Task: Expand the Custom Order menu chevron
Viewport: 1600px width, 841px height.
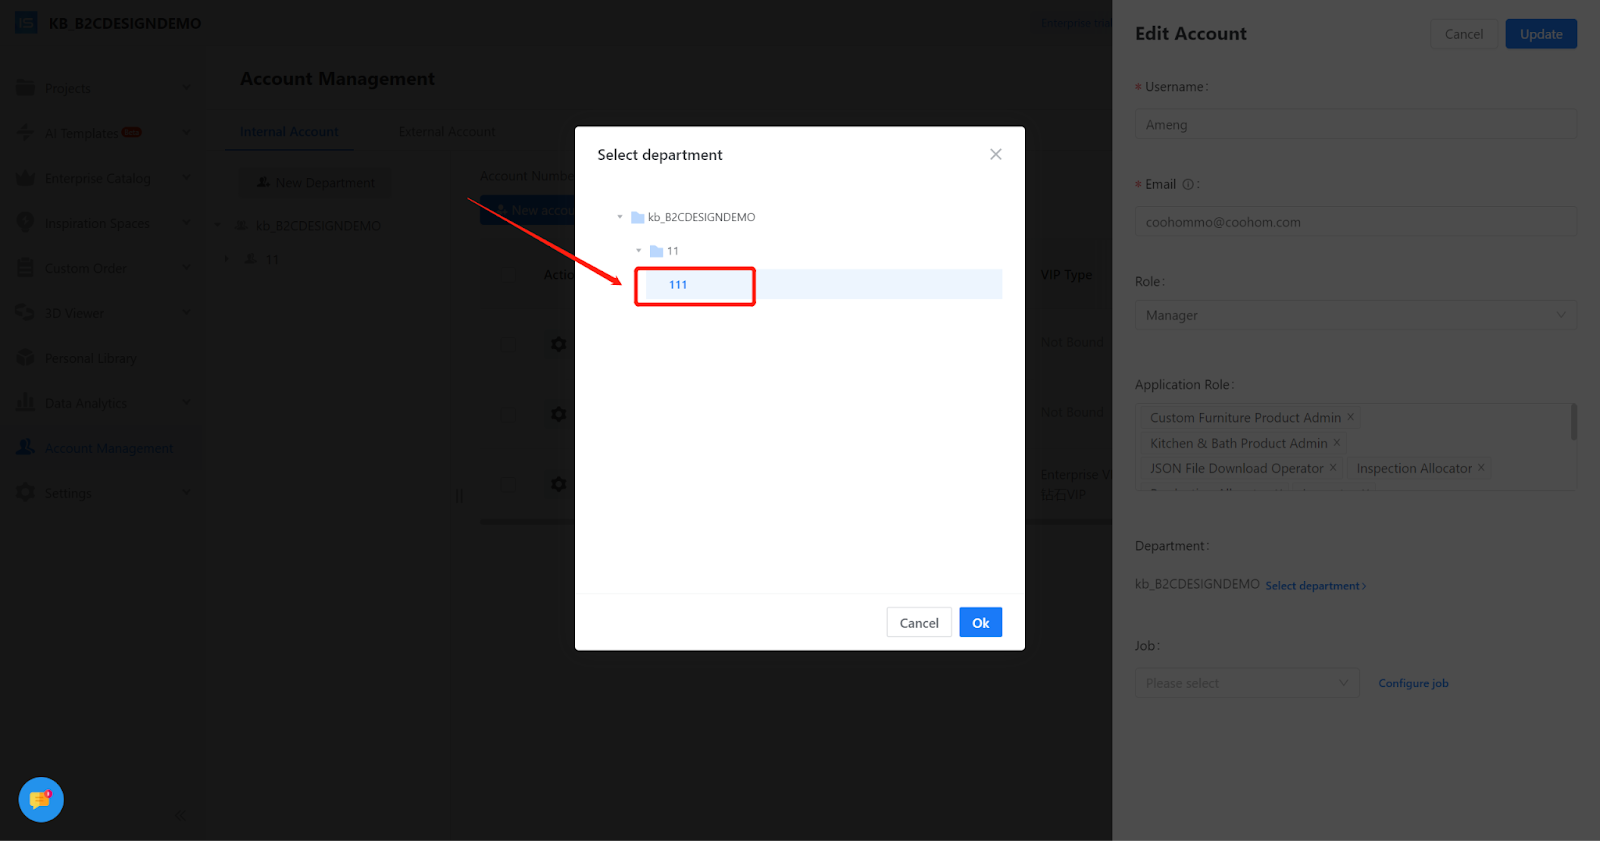Action: (186, 268)
